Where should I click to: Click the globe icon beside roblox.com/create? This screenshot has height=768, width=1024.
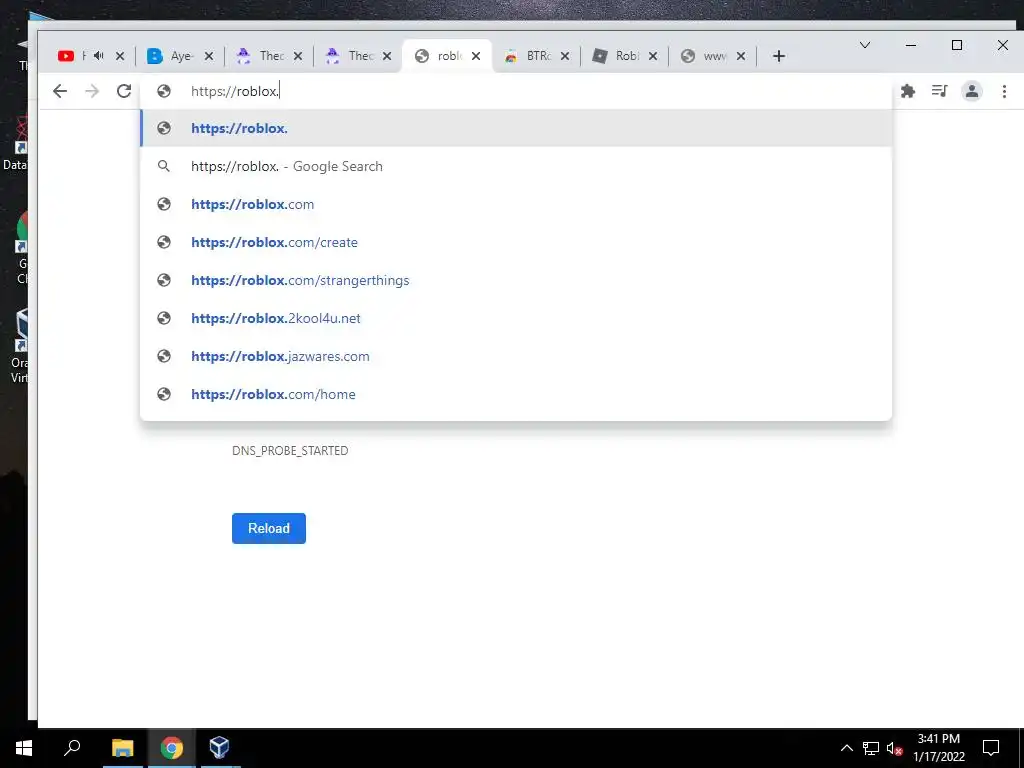click(164, 242)
